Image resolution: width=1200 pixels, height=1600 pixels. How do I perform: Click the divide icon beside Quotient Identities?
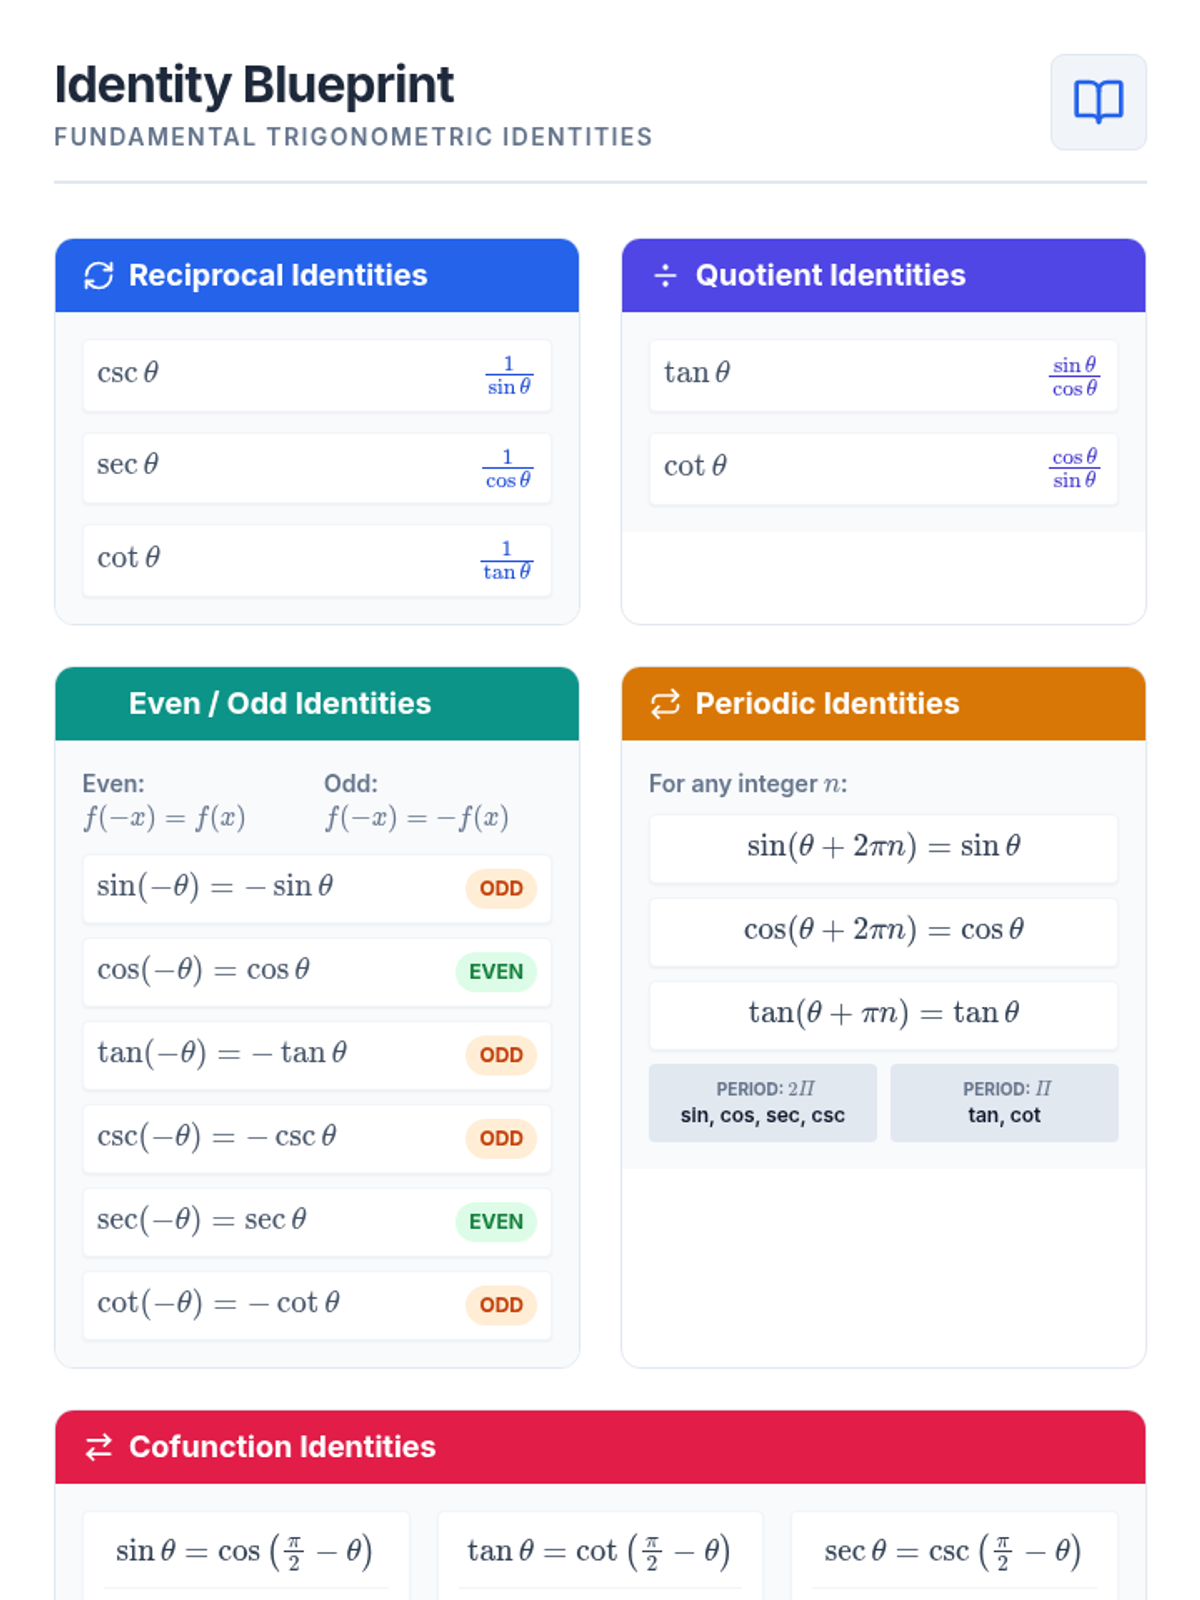[x=665, y=276]
